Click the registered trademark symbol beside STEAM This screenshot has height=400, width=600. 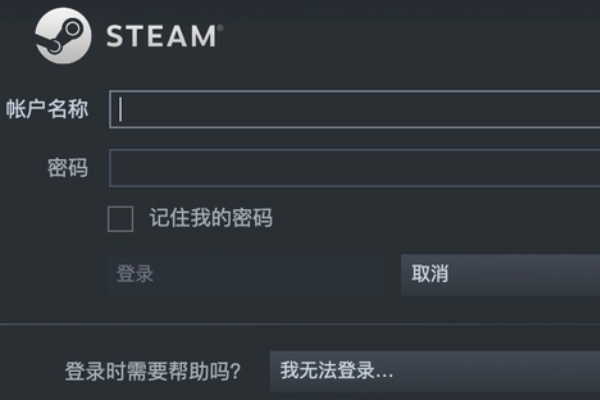pyautogui.click(x=219, y=28)
